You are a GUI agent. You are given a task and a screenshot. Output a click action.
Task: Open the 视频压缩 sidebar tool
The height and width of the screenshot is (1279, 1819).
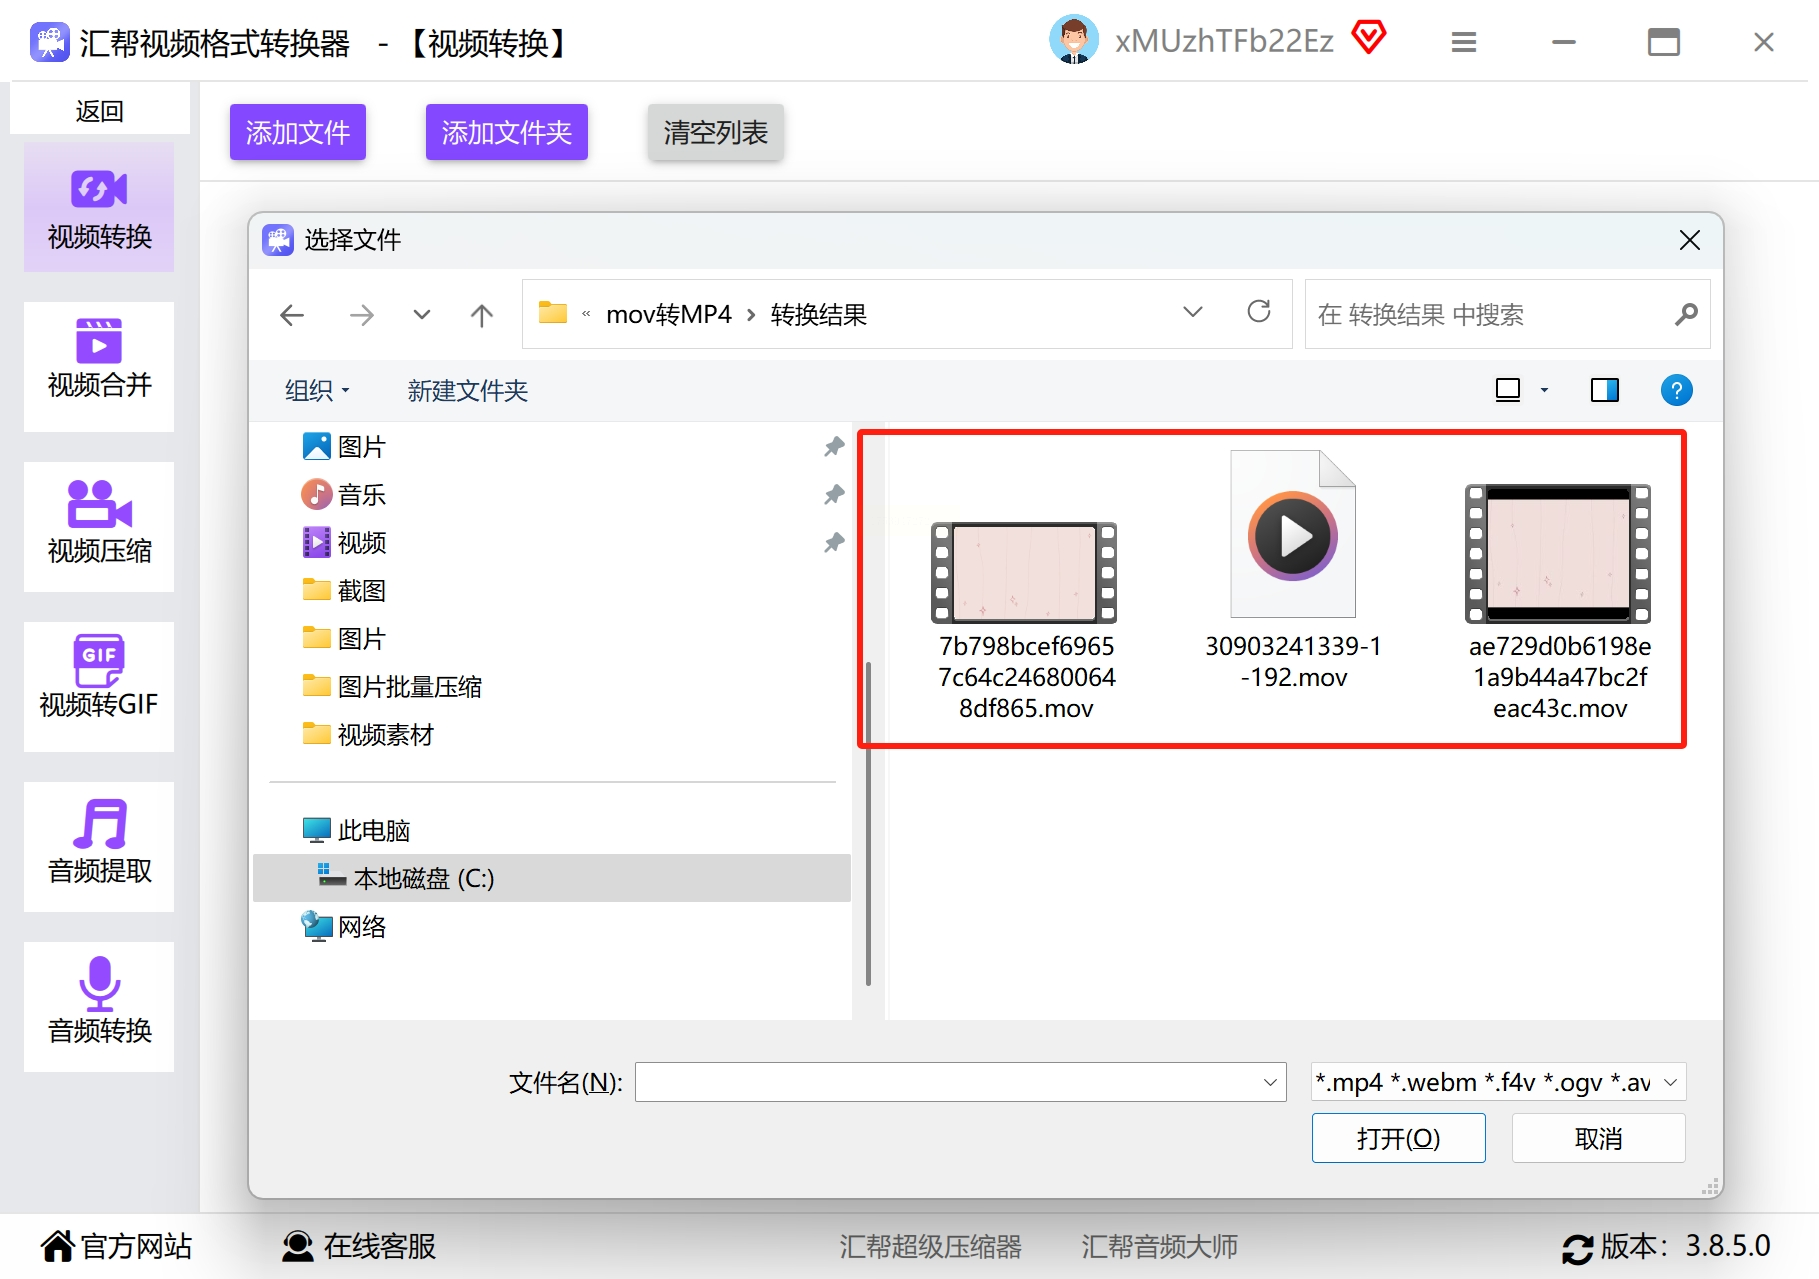pos(99,527)
